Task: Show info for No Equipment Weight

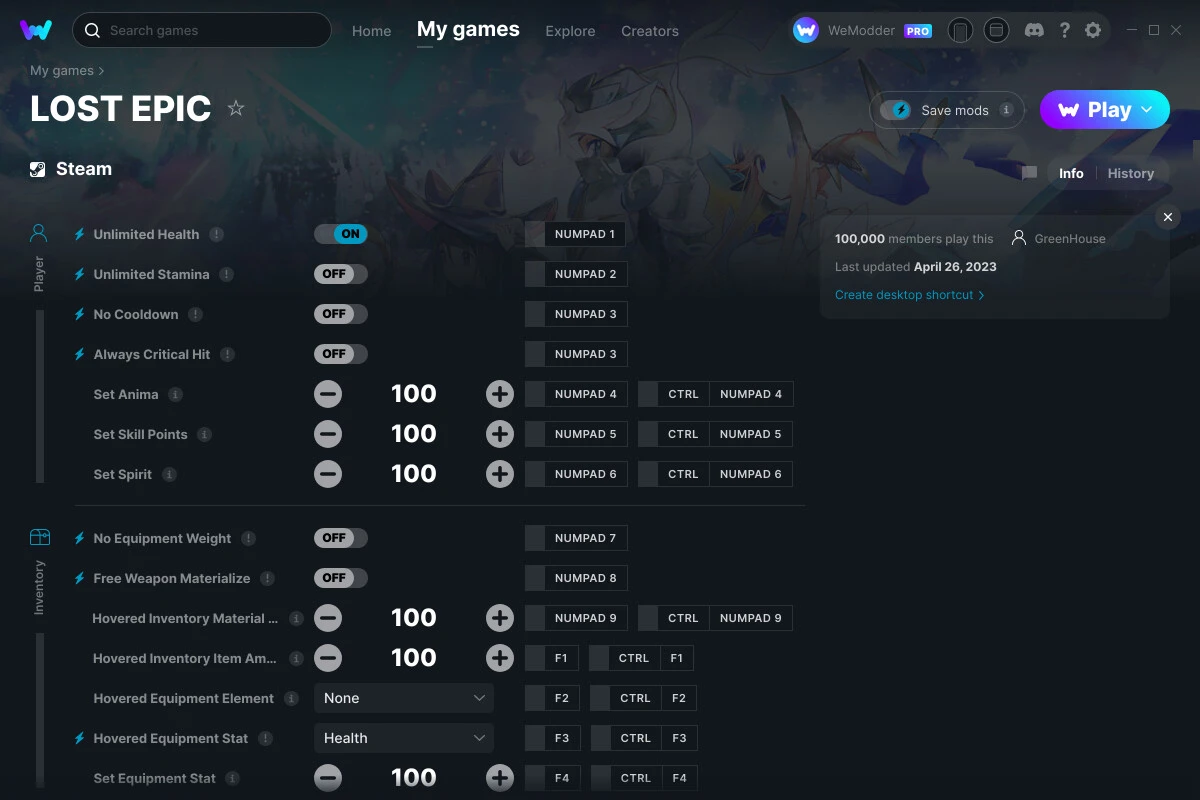Action: pyautogui.click(x=248, y=538)
